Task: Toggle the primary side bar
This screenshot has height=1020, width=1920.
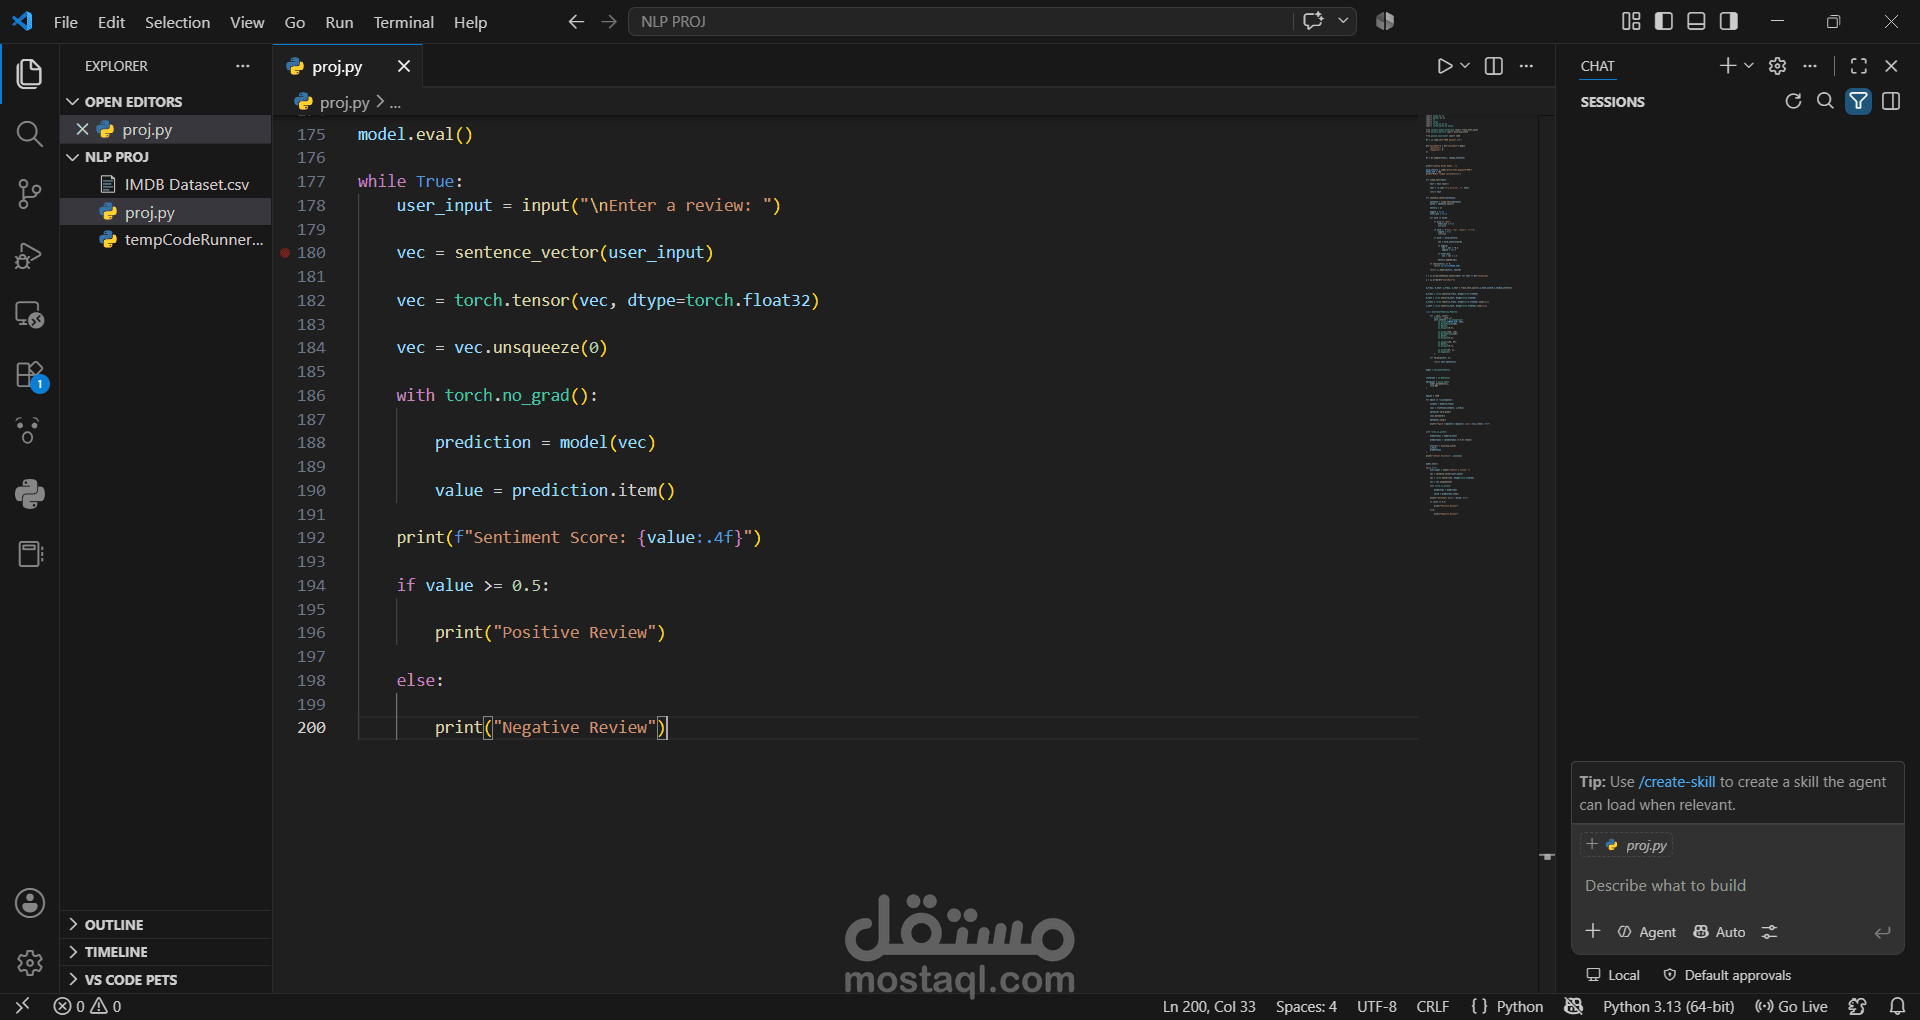Action: tap(1664, 21)
